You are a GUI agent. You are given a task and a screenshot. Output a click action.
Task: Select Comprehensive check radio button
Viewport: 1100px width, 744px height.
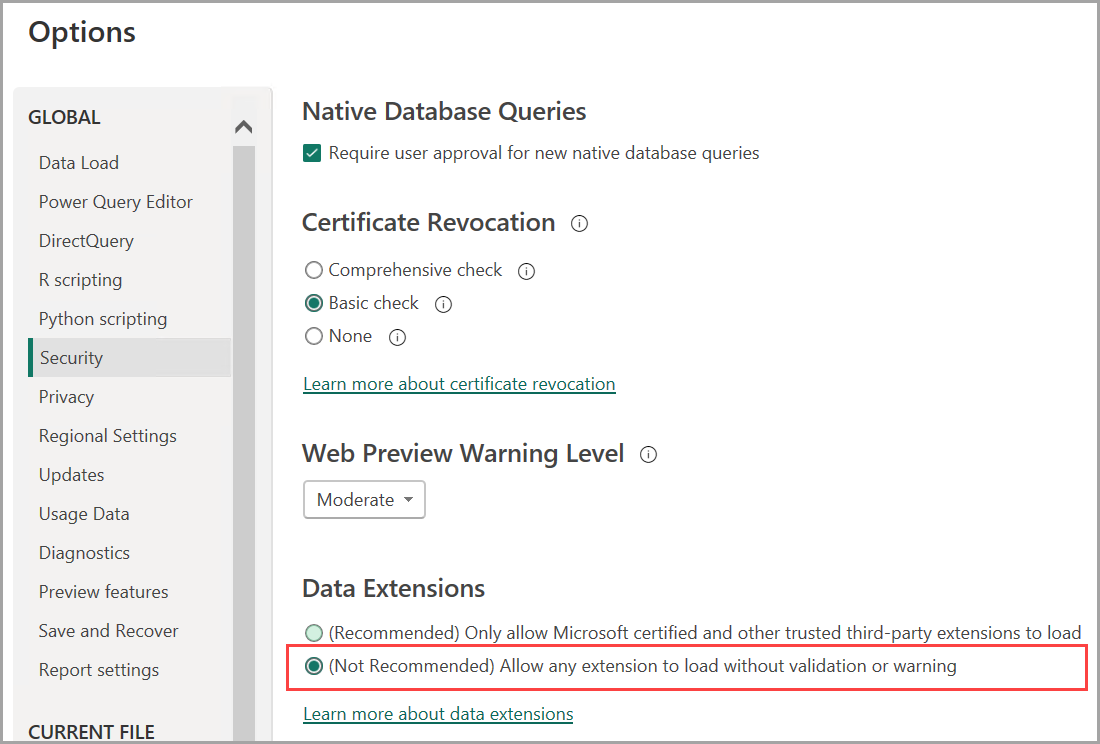(314, 270)
